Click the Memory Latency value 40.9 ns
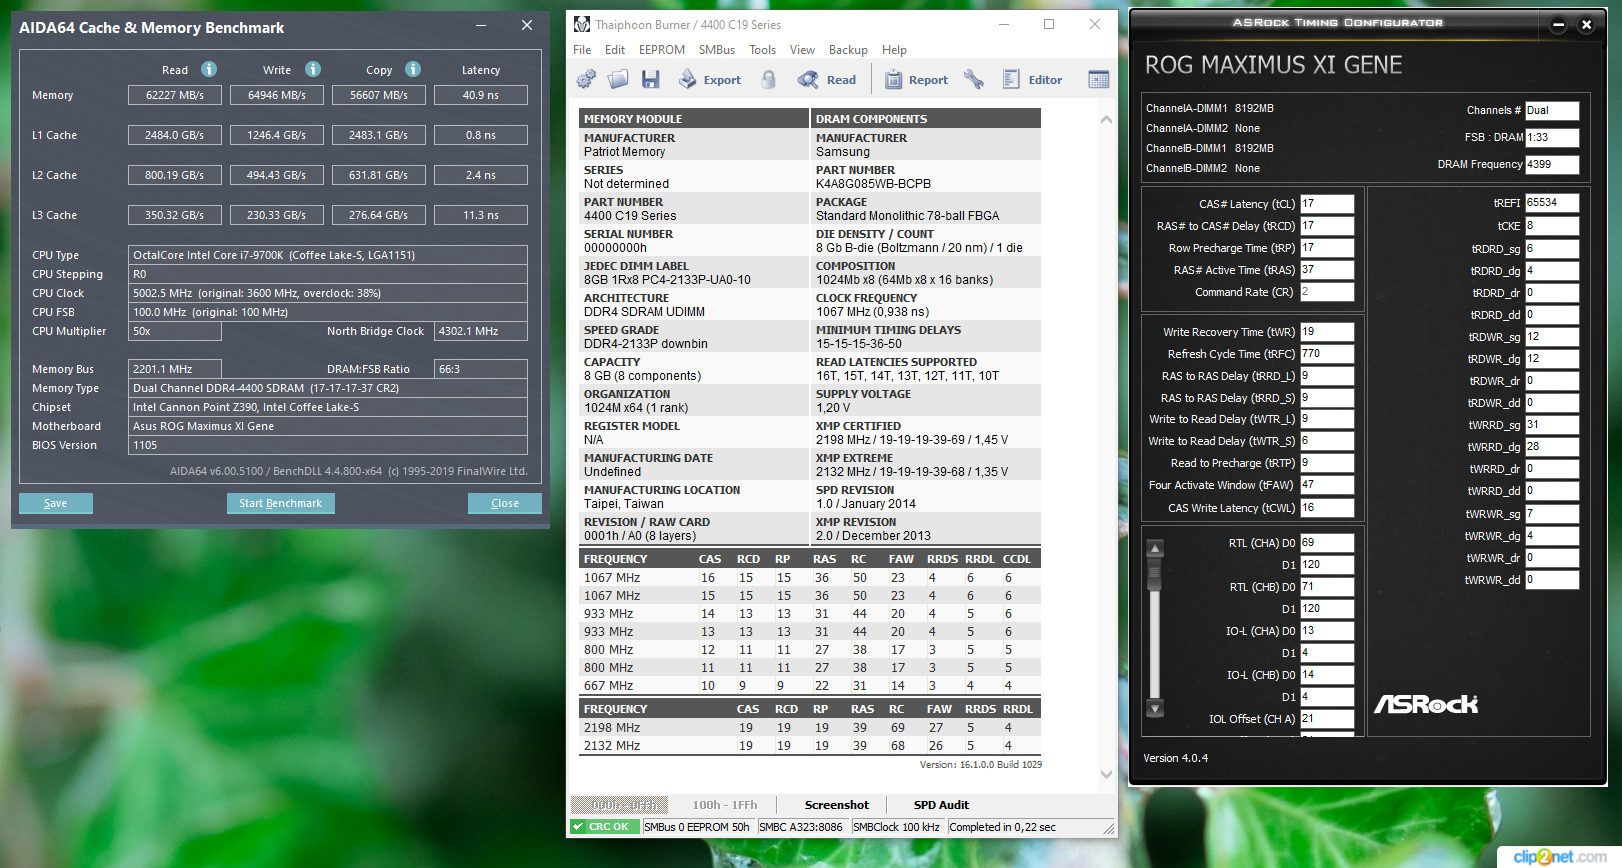 481,95
